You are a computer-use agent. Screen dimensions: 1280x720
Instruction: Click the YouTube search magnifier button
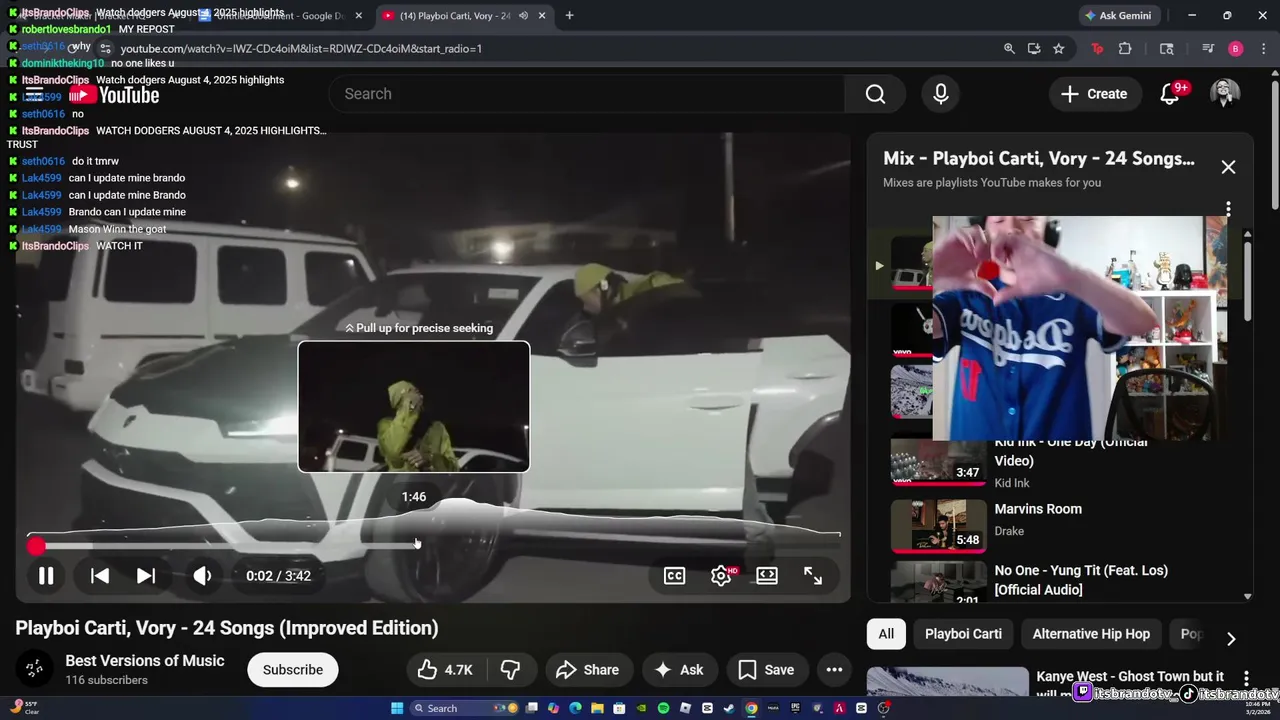pyautogui.click(x=875, y=94)
